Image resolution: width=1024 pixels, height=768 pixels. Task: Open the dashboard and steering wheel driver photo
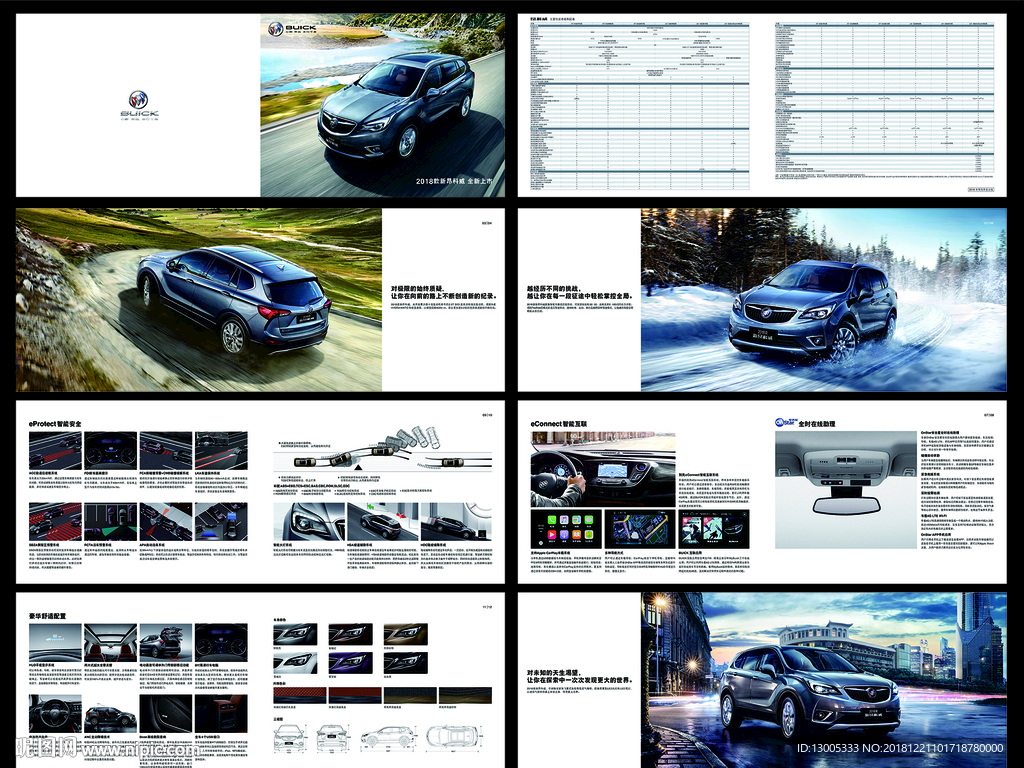[x=603, y=469]
